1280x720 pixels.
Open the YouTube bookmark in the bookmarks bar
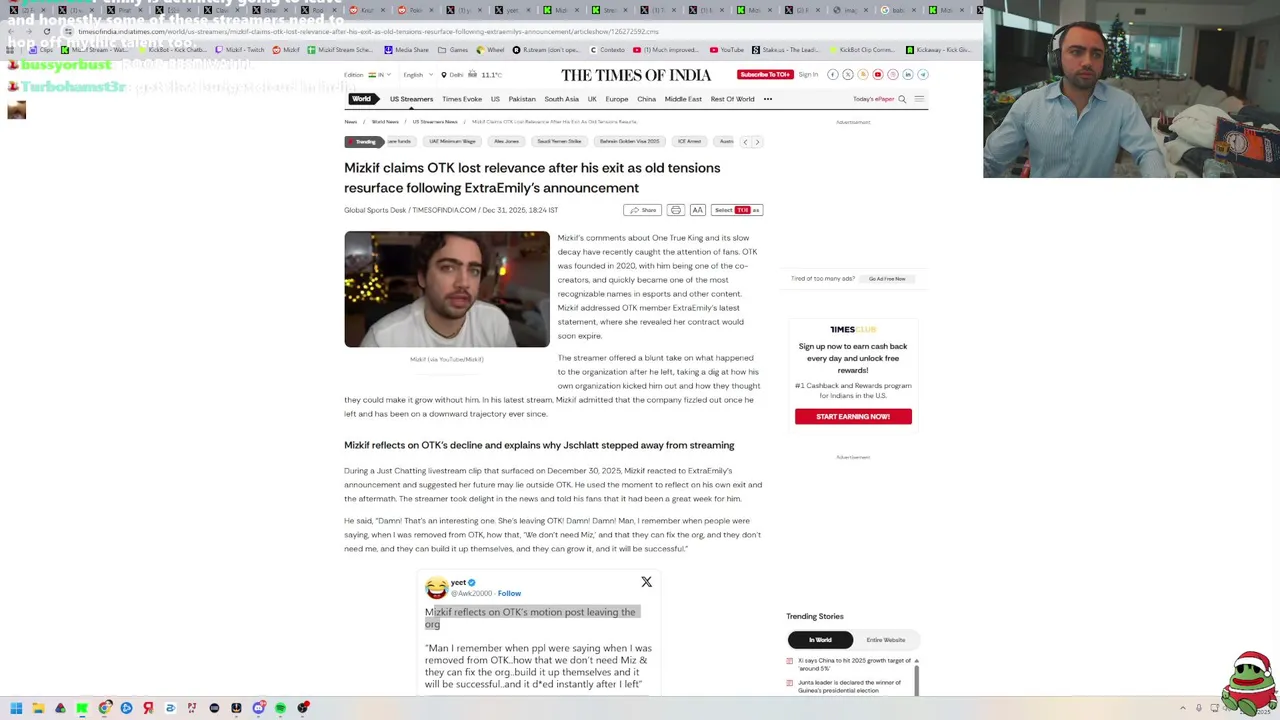pos(726,50)
